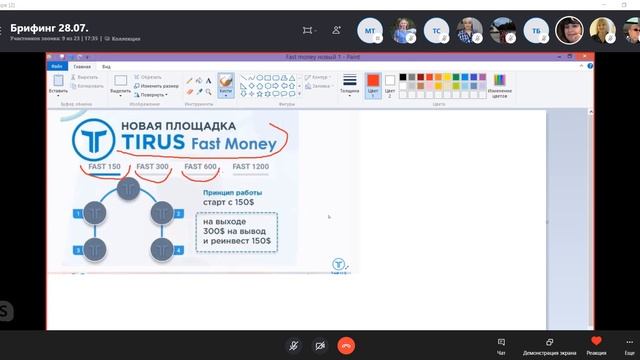Click the Выделить selection tool
The width and height of the screenshot is (640, 360).
pyautogui.click(x=120, y=85)
